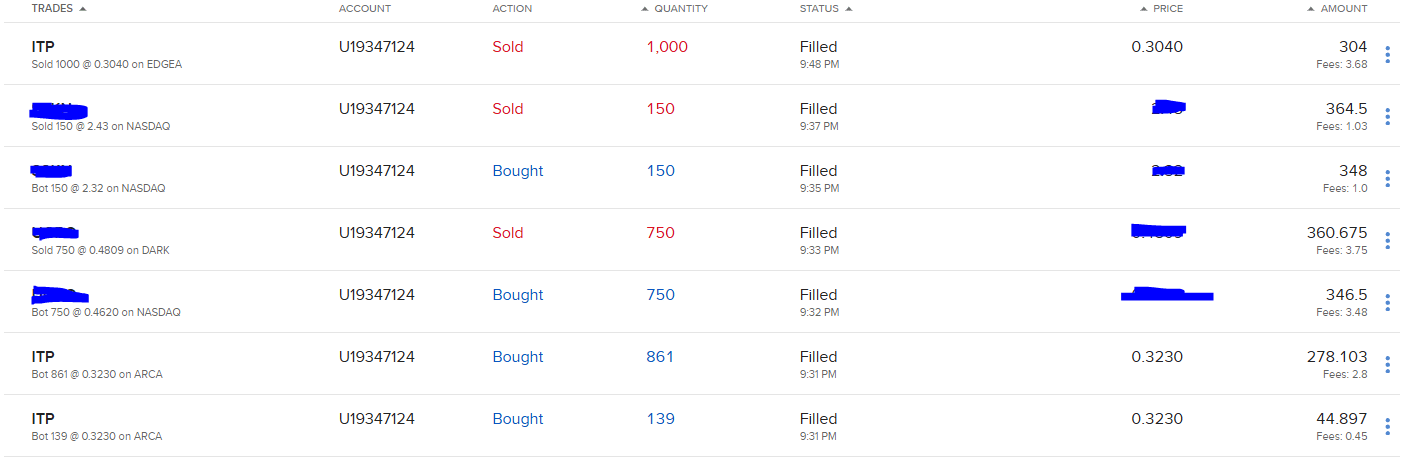1405x460 pixels.
Task: Open three-dot menu for ITP Bot 139 trade
Action: [1387, 427]
